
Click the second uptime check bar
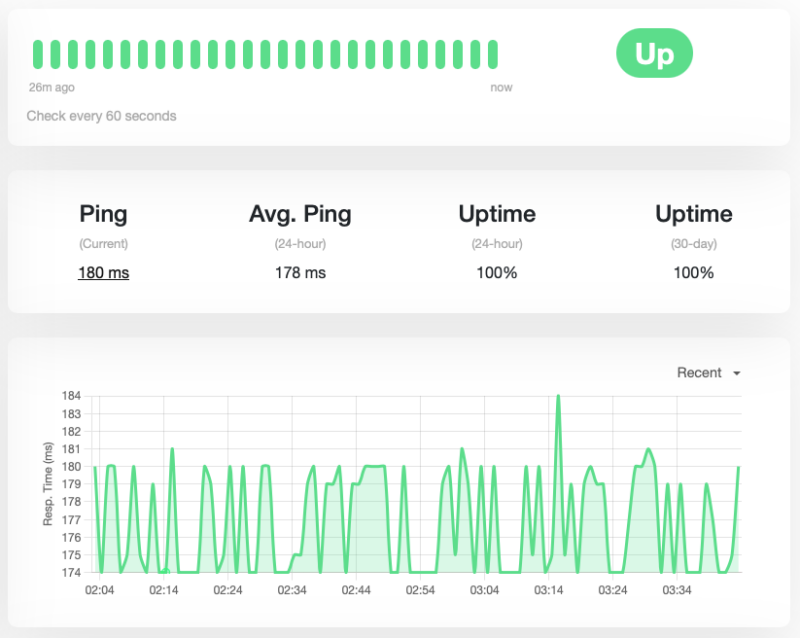tap(53, 53)
